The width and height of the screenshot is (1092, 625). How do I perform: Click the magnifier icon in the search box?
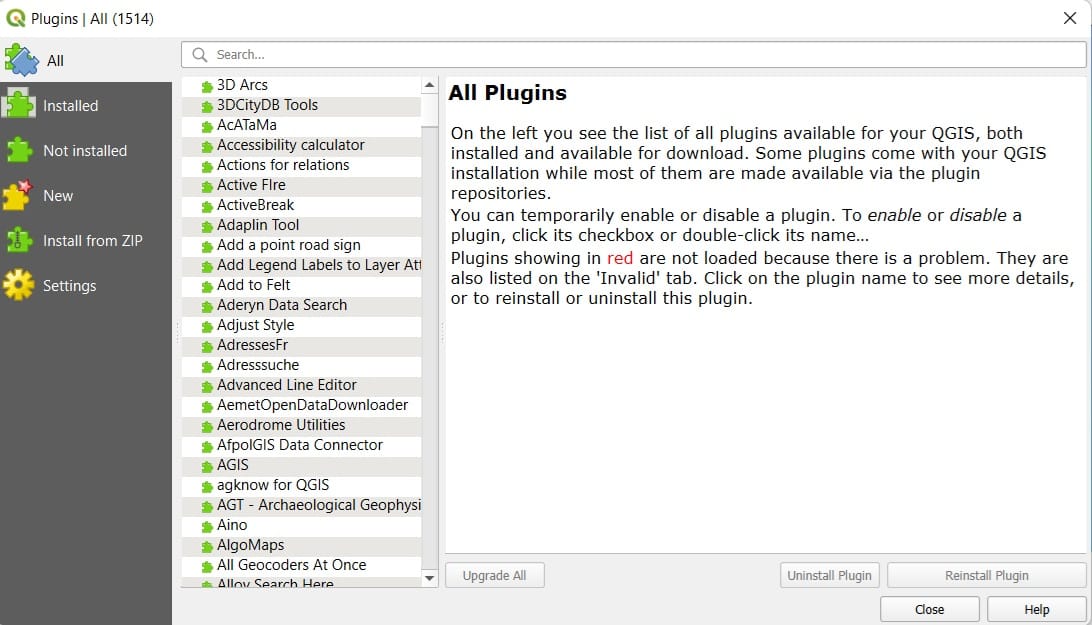[200, 54]
